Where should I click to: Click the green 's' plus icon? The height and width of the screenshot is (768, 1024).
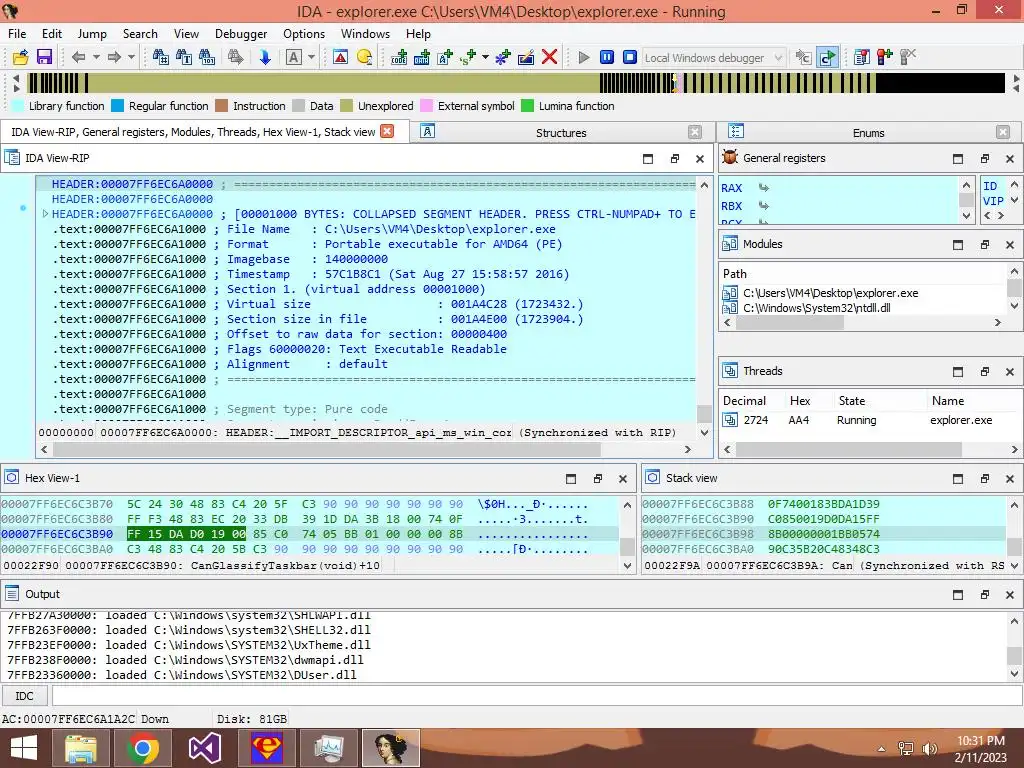click(468, 57)
